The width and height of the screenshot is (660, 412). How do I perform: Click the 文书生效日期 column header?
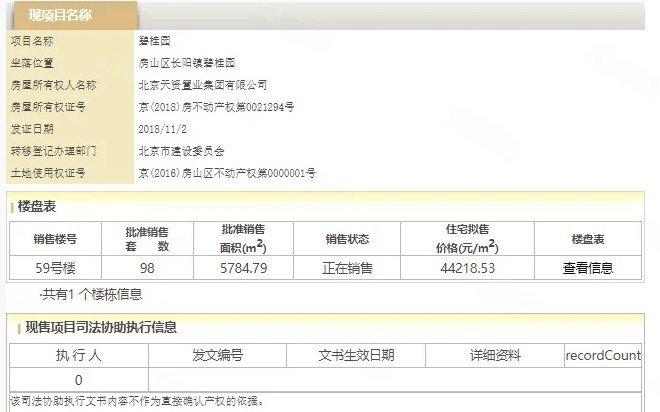356,355
